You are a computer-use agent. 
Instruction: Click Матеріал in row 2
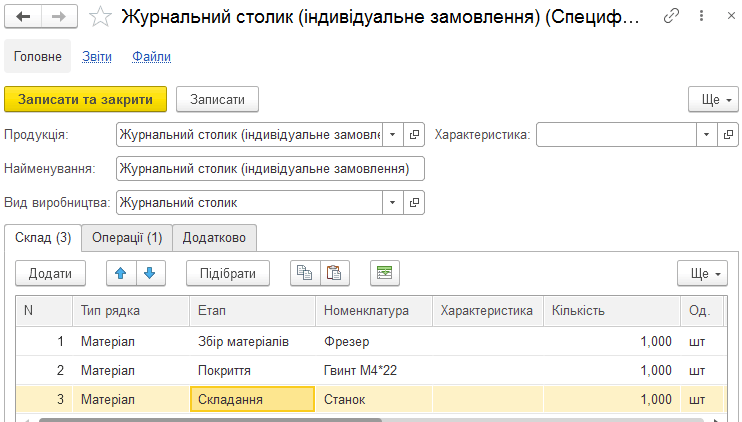[x=131, y=370]
